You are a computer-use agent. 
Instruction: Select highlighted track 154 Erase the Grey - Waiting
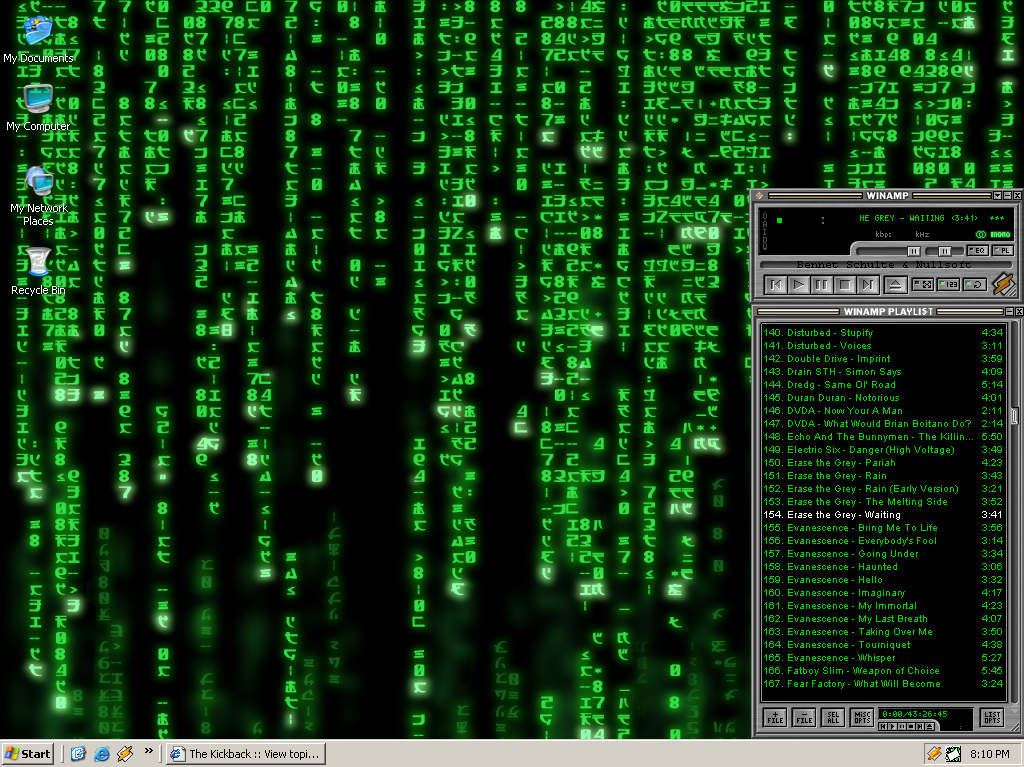pos(883,515)
